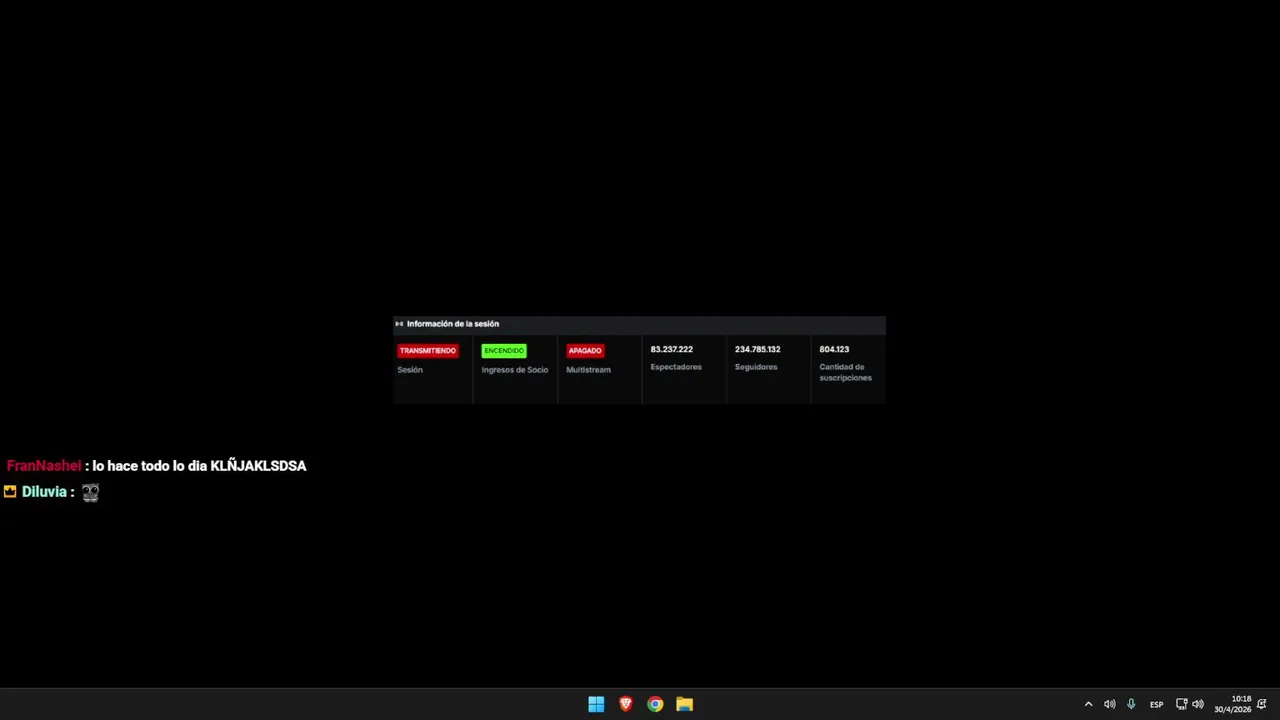Click the red APAGADO Multistream badge
1280x720 pixels.
click(585, 351)
